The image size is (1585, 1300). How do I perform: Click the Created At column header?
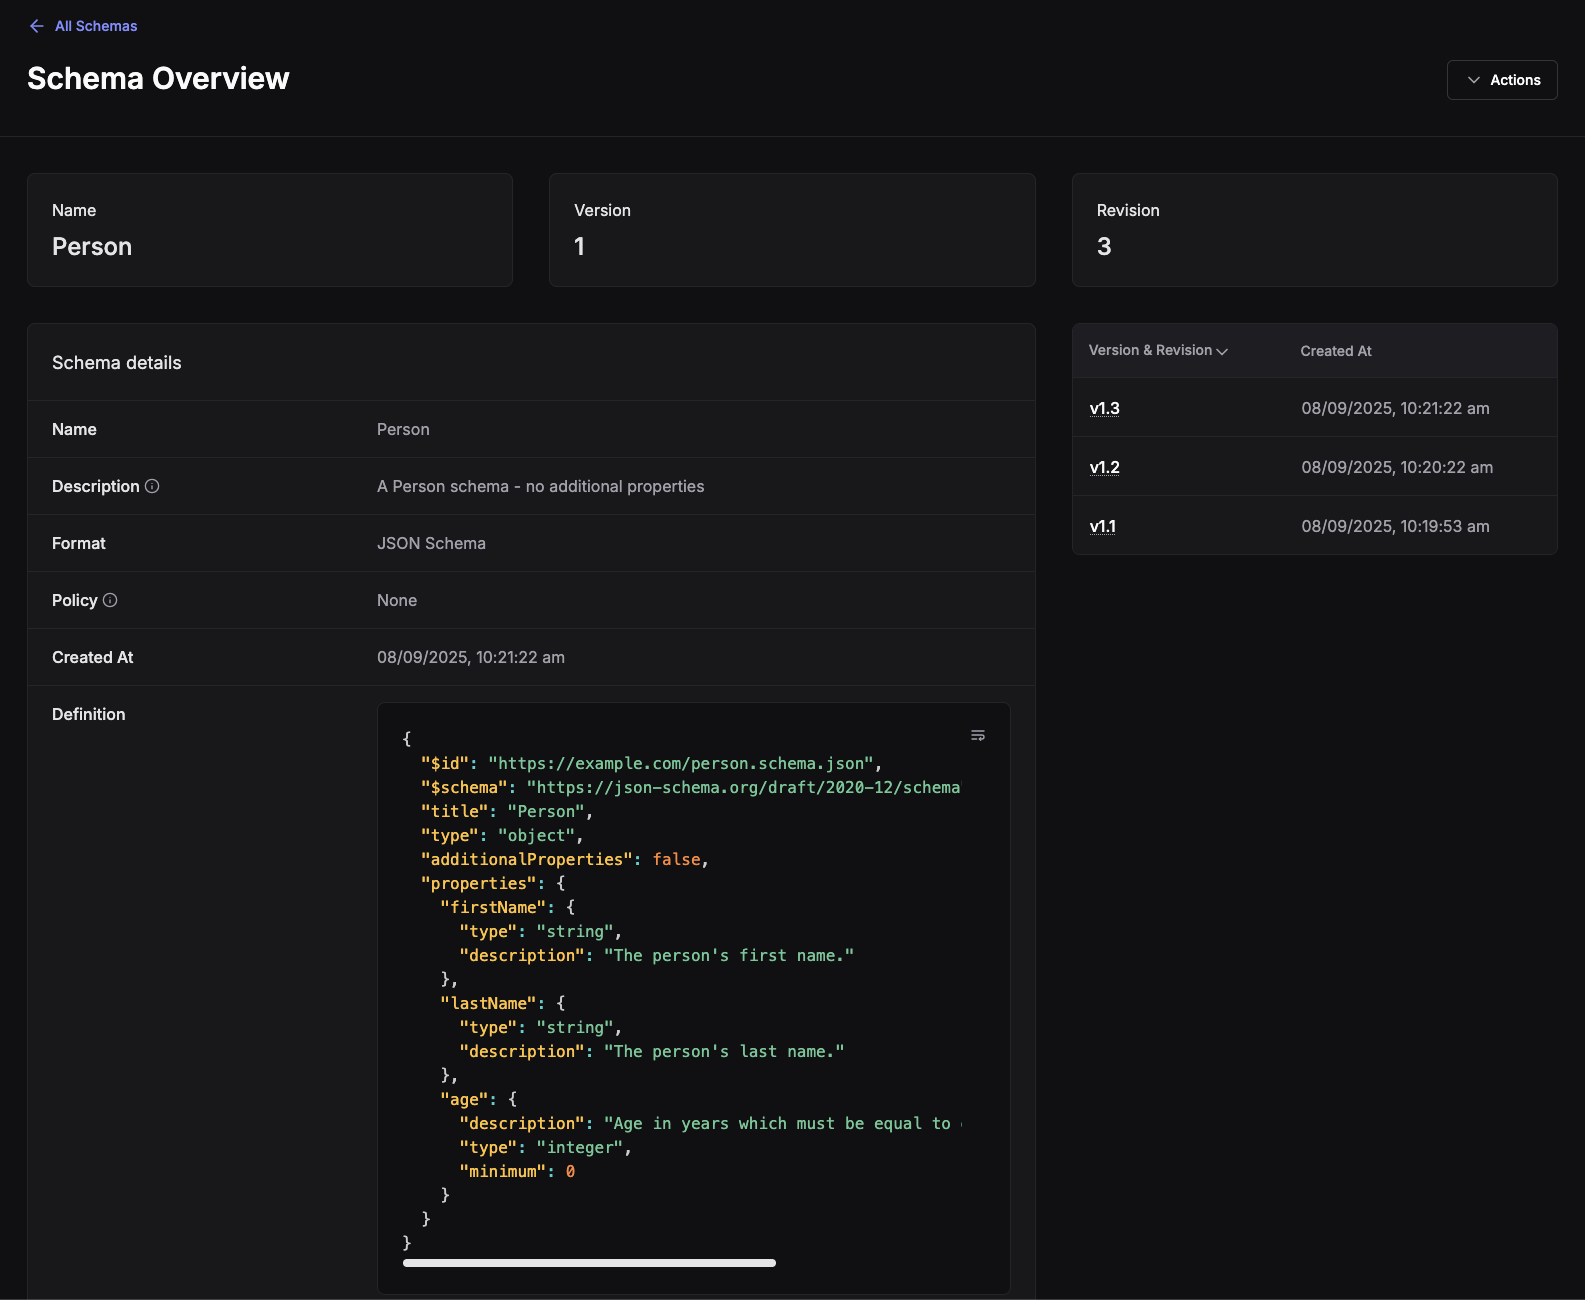click(x=1336, y=351)
